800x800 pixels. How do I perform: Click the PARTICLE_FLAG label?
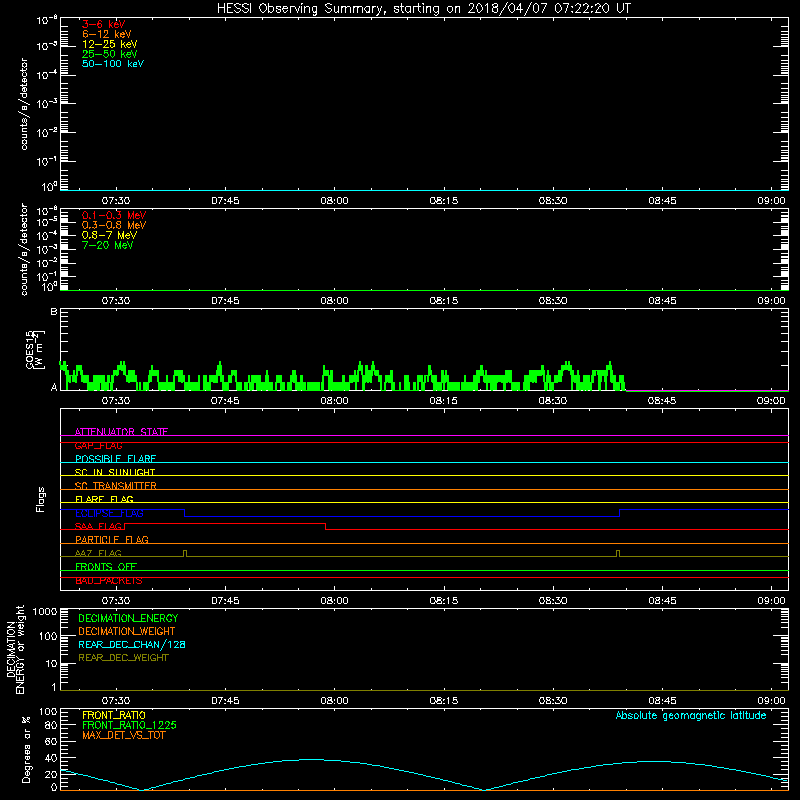coord(112,539)
